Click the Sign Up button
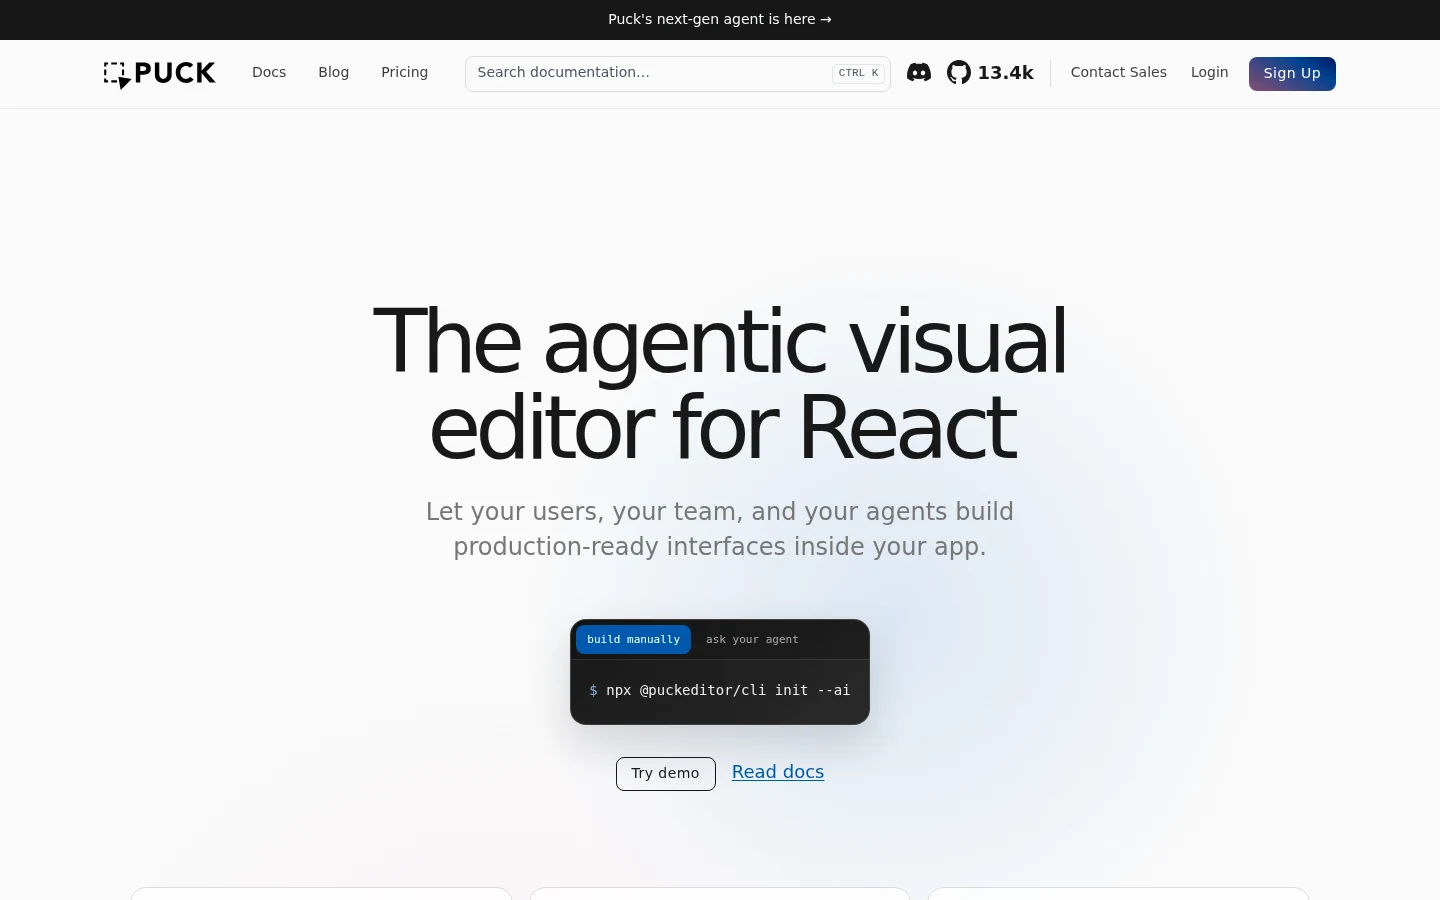Screen dimensions: 1440x900 (x=1292, y=73)
